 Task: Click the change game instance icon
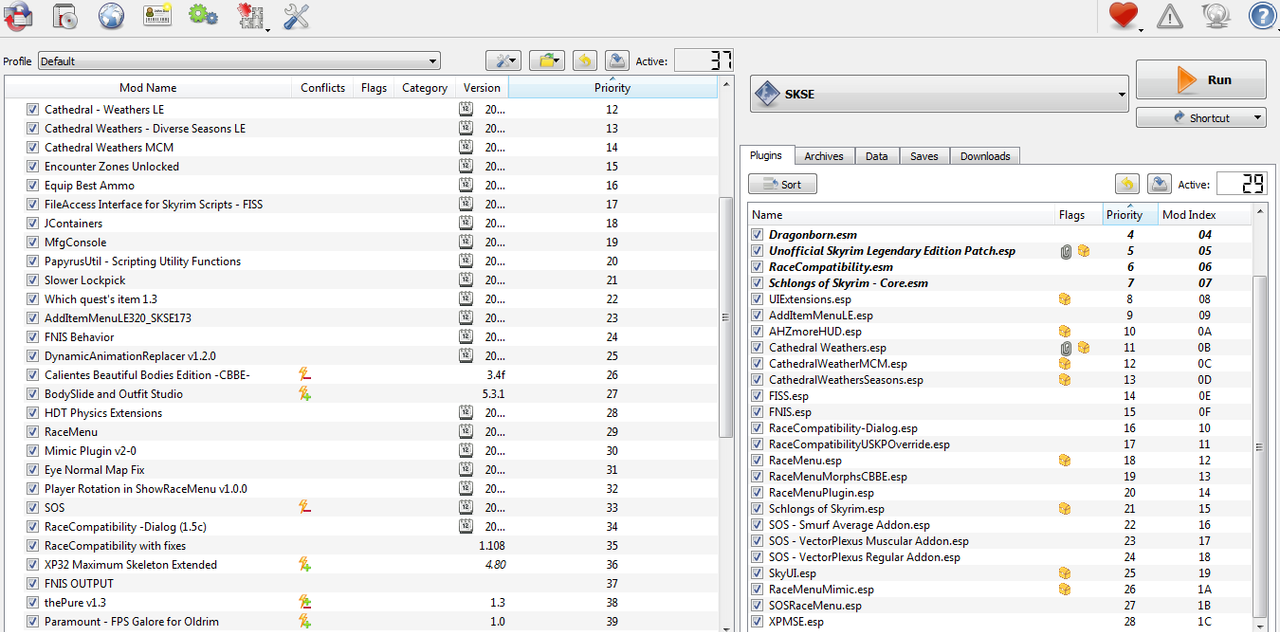[x=17, y=15]
